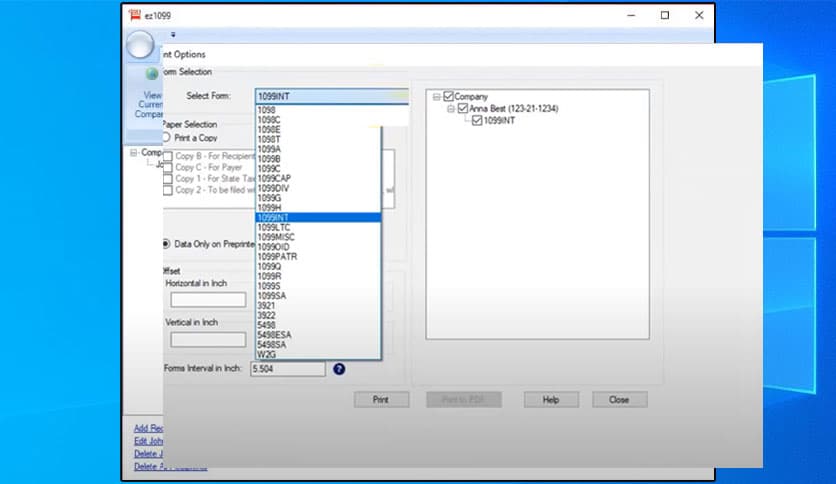The height and width of the screenshot is (484, 836).
Task: Choose 1098E from form list
Action: click(x=318, y=130)
